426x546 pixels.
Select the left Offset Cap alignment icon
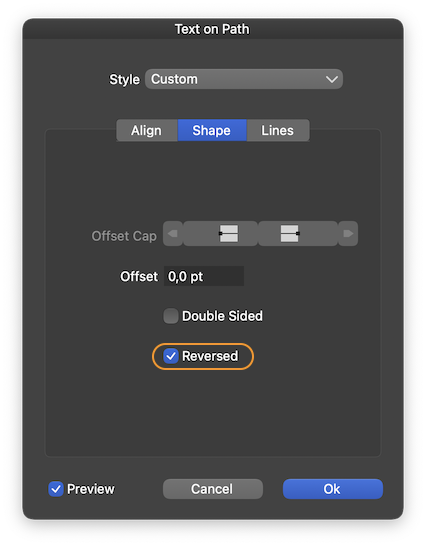click(x=221, y=233)
